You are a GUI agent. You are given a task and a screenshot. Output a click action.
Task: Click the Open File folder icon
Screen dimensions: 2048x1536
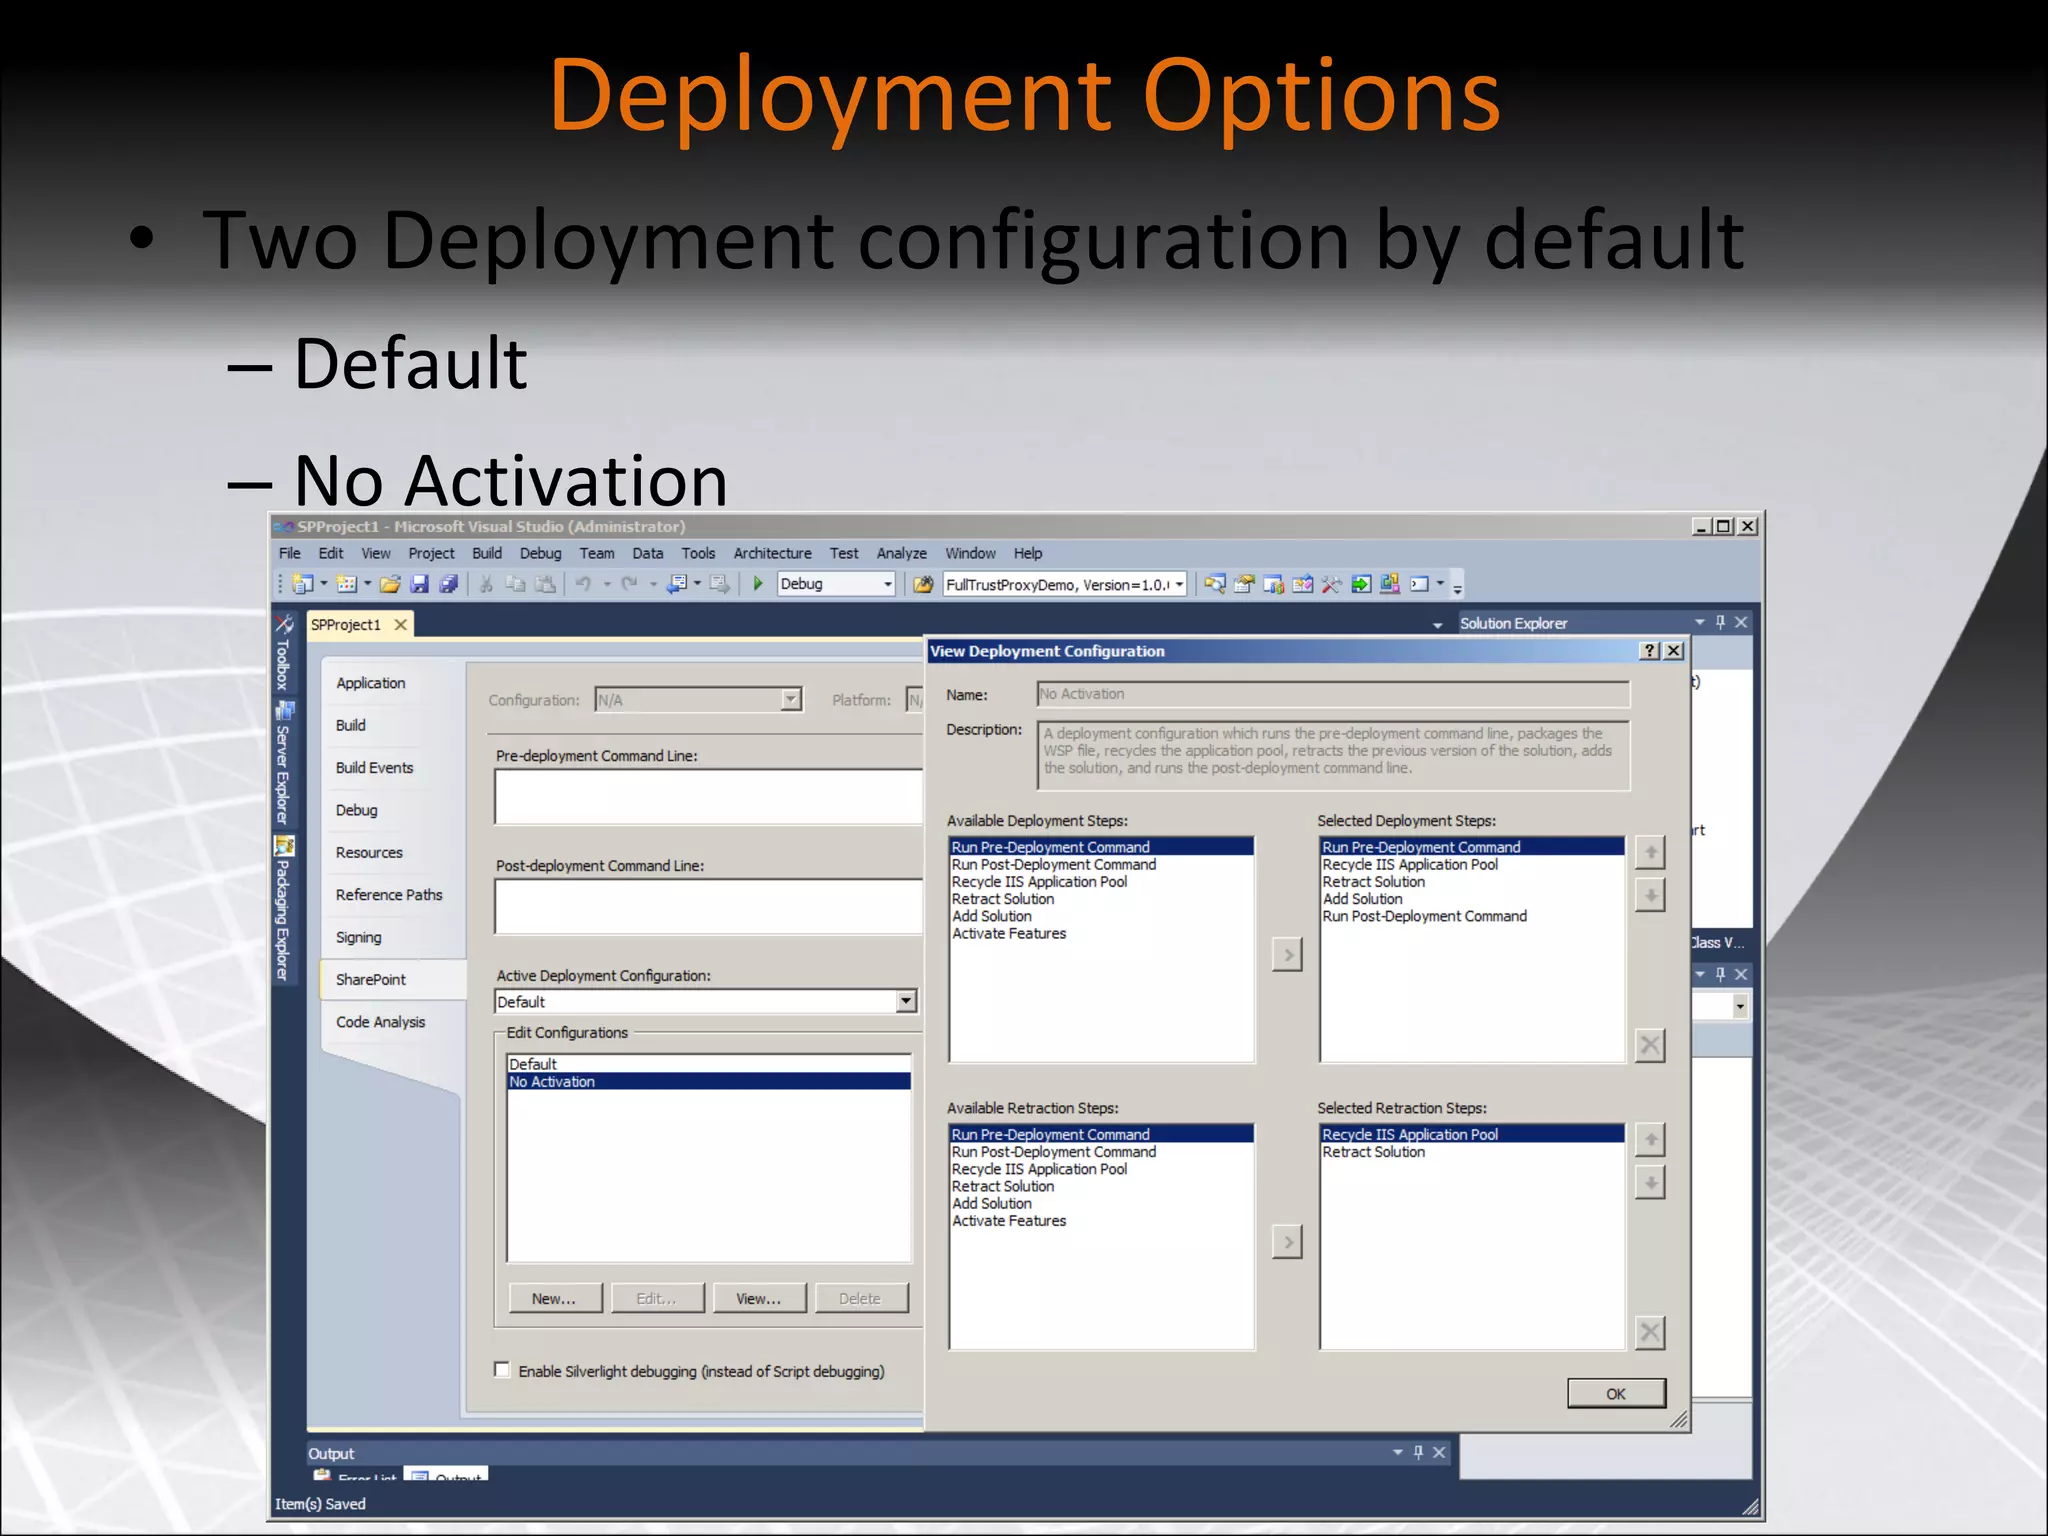390,584
